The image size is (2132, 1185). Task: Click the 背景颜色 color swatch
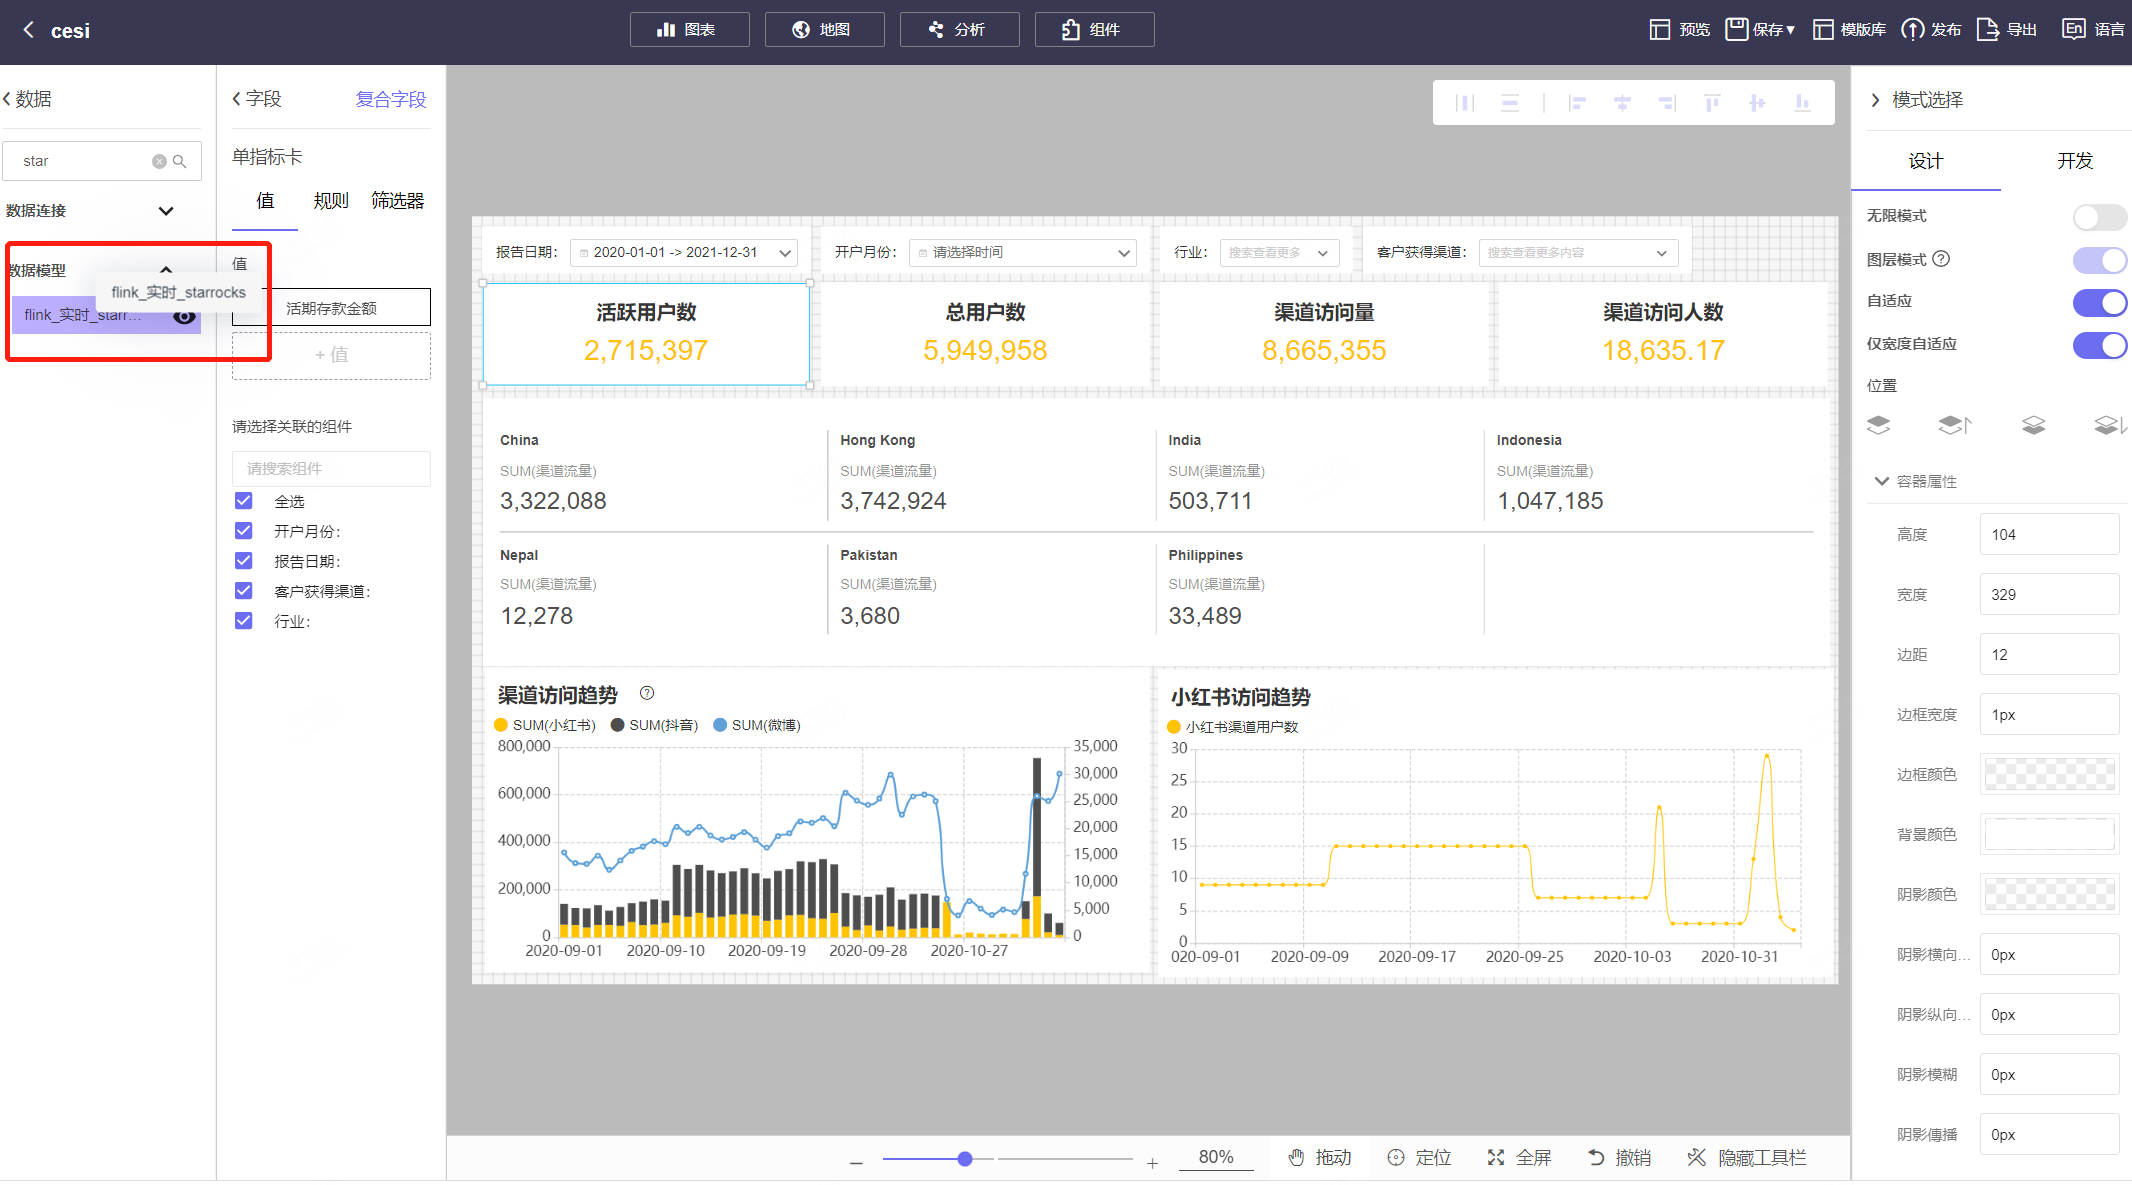(2048, 834)
